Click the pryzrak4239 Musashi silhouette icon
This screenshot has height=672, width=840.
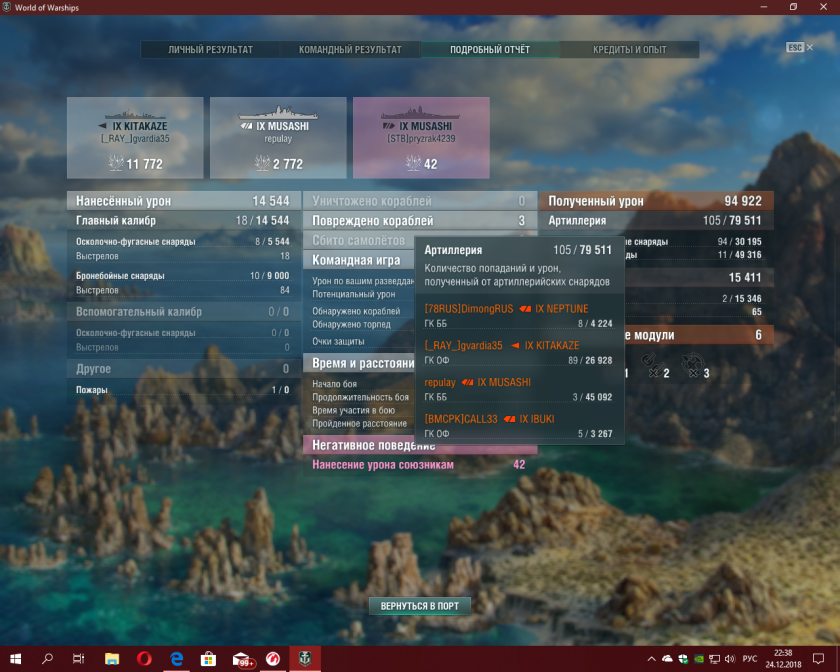click(421, 113)
